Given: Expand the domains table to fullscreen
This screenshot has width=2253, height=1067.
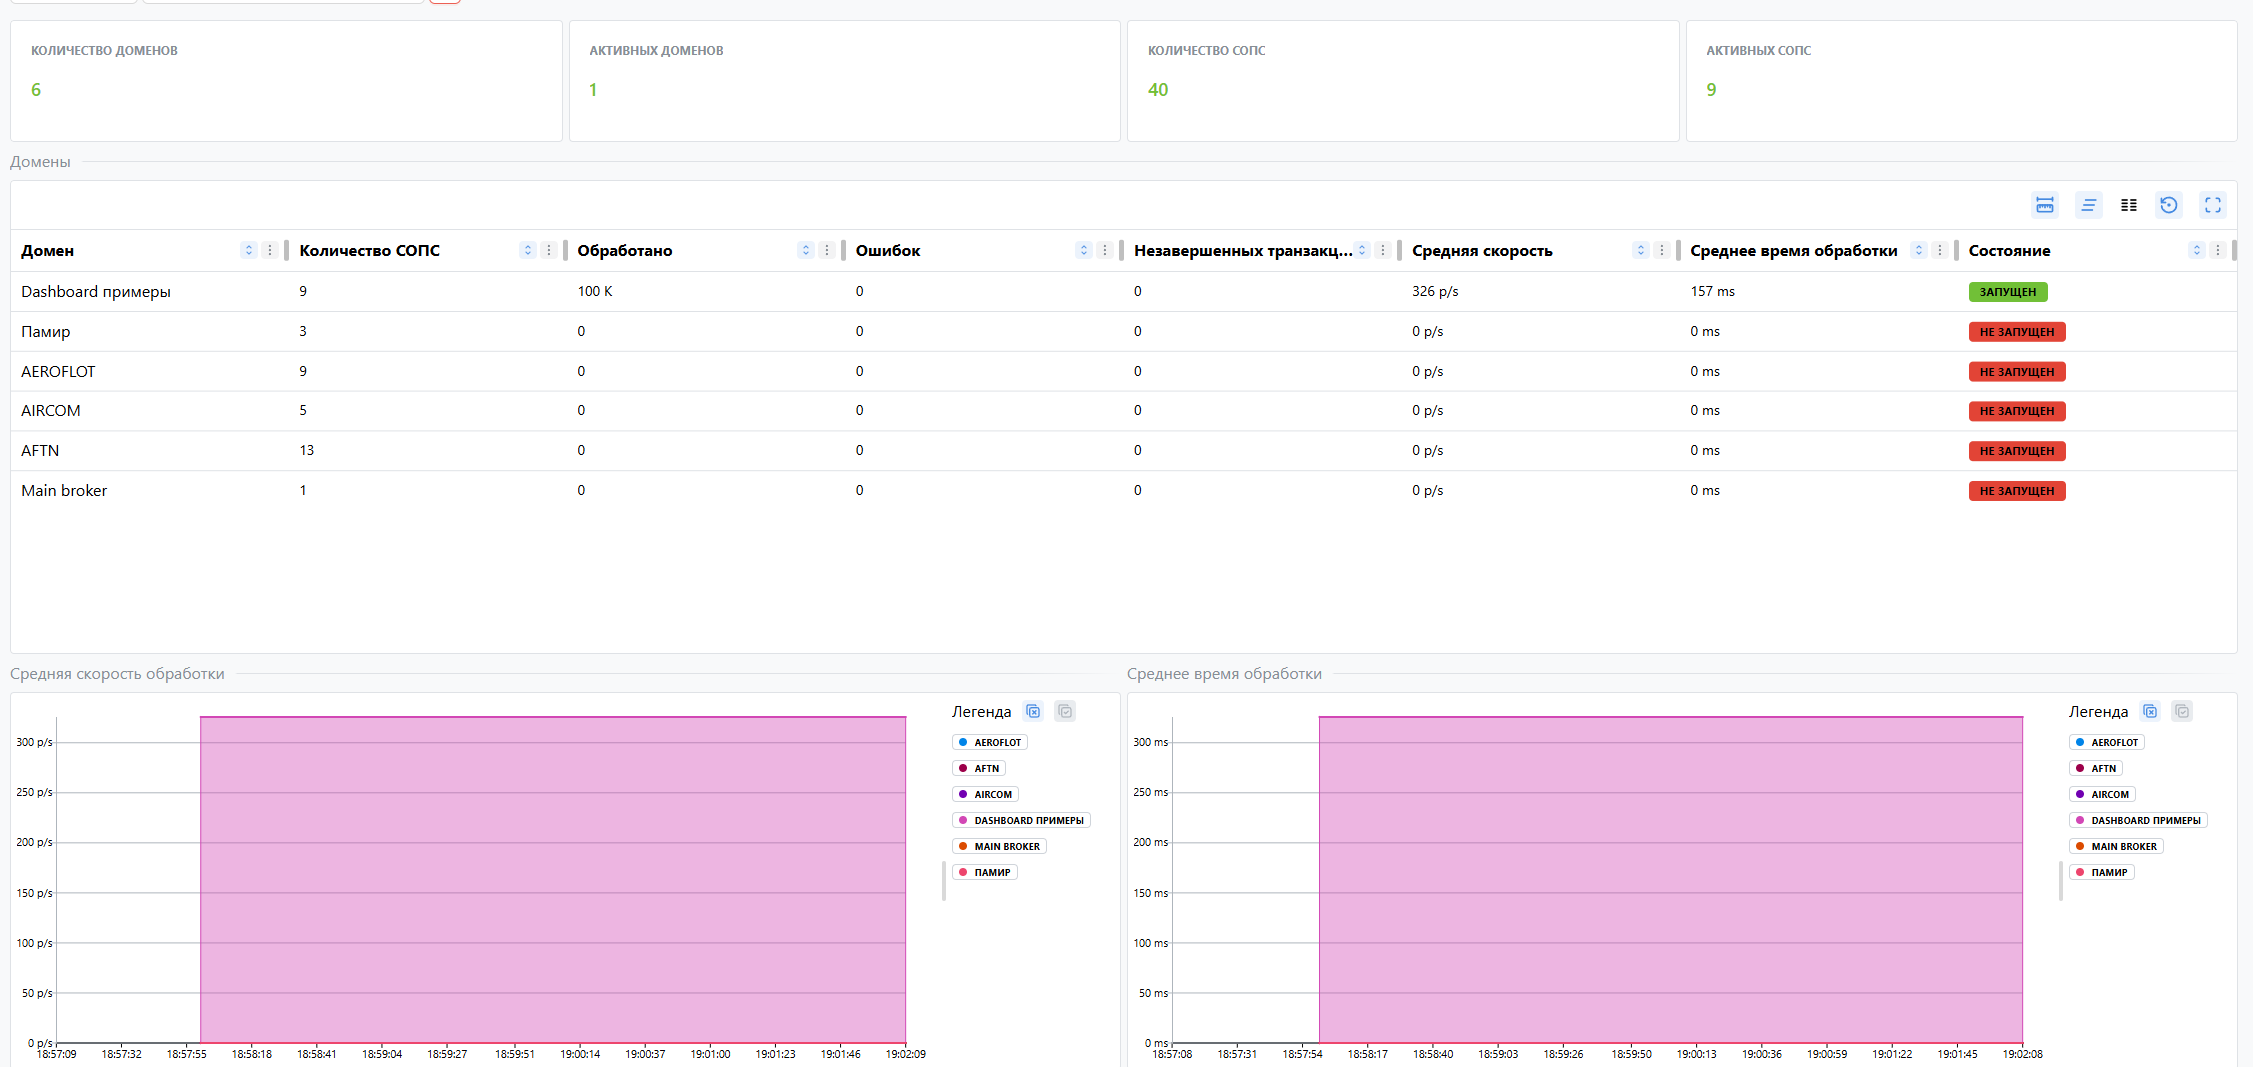Looking at the screenshot, I should [2212, 205].
